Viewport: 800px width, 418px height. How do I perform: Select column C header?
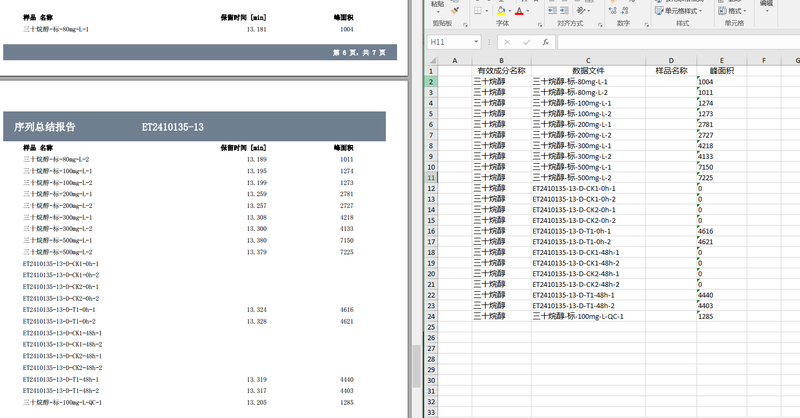(x=588, y=60)
